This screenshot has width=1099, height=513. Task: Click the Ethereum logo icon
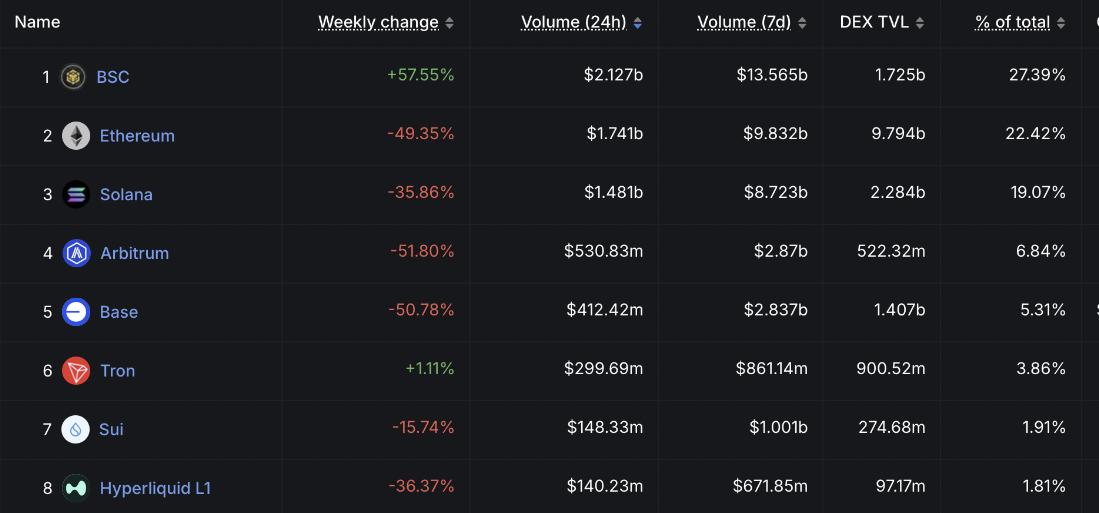76,136
